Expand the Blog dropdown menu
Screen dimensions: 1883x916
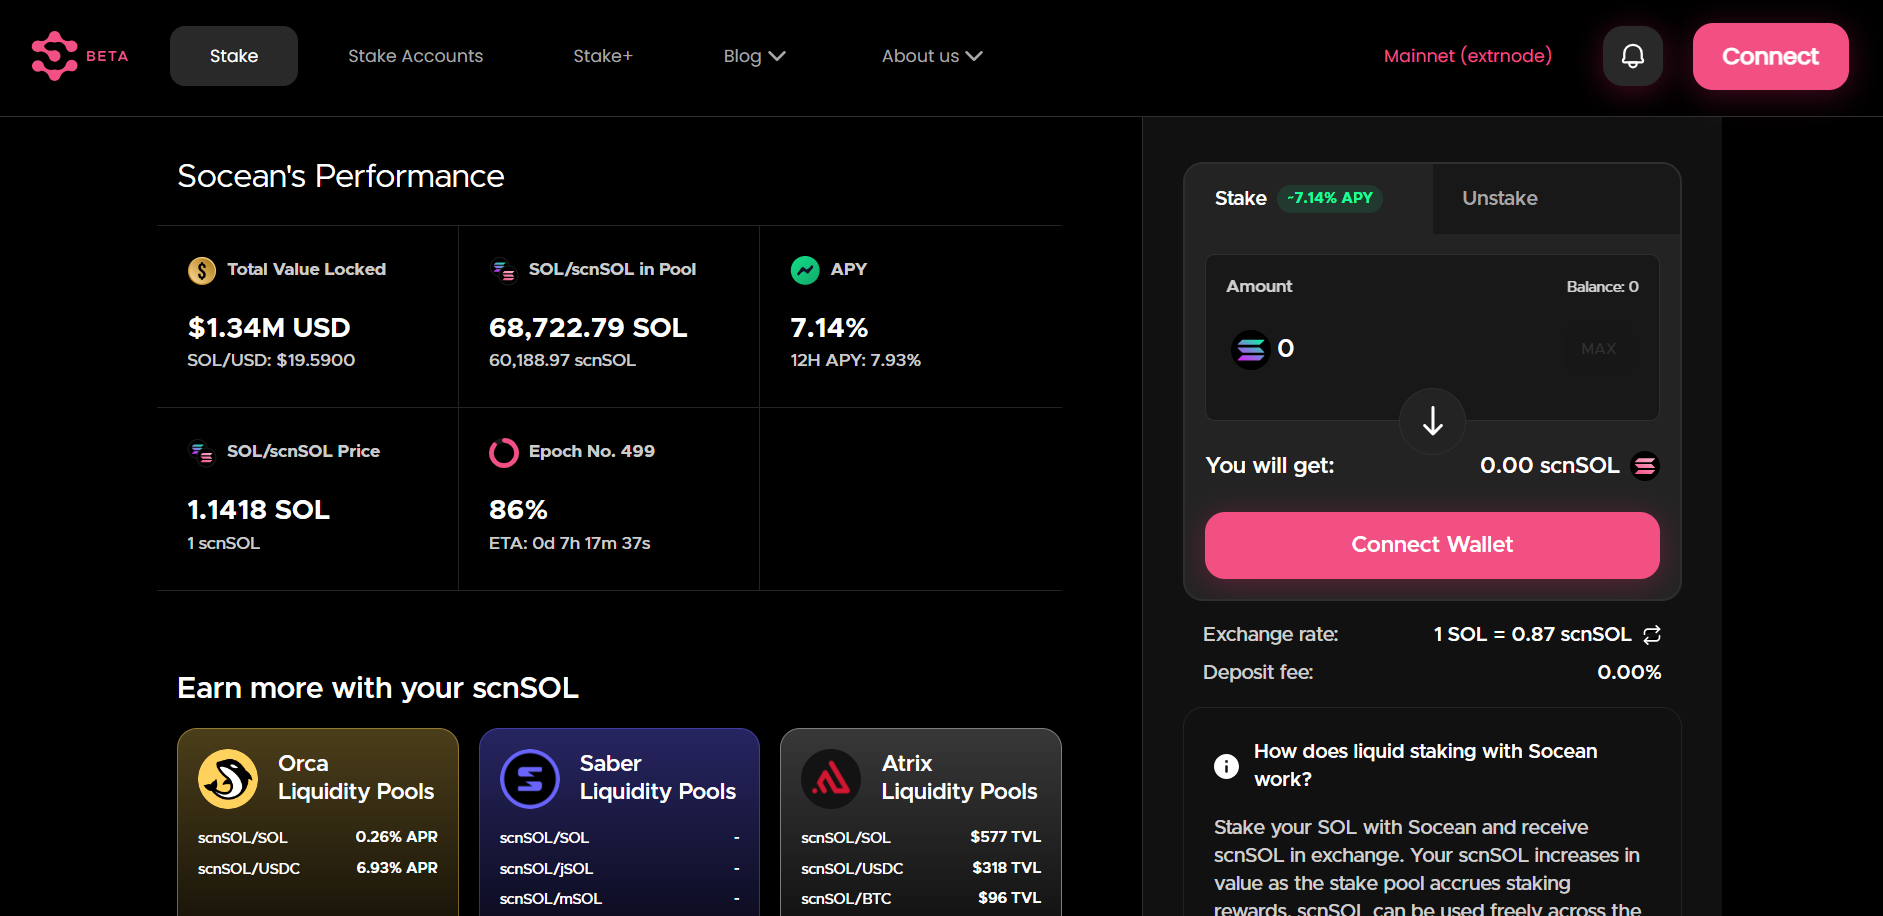(754, 56)
